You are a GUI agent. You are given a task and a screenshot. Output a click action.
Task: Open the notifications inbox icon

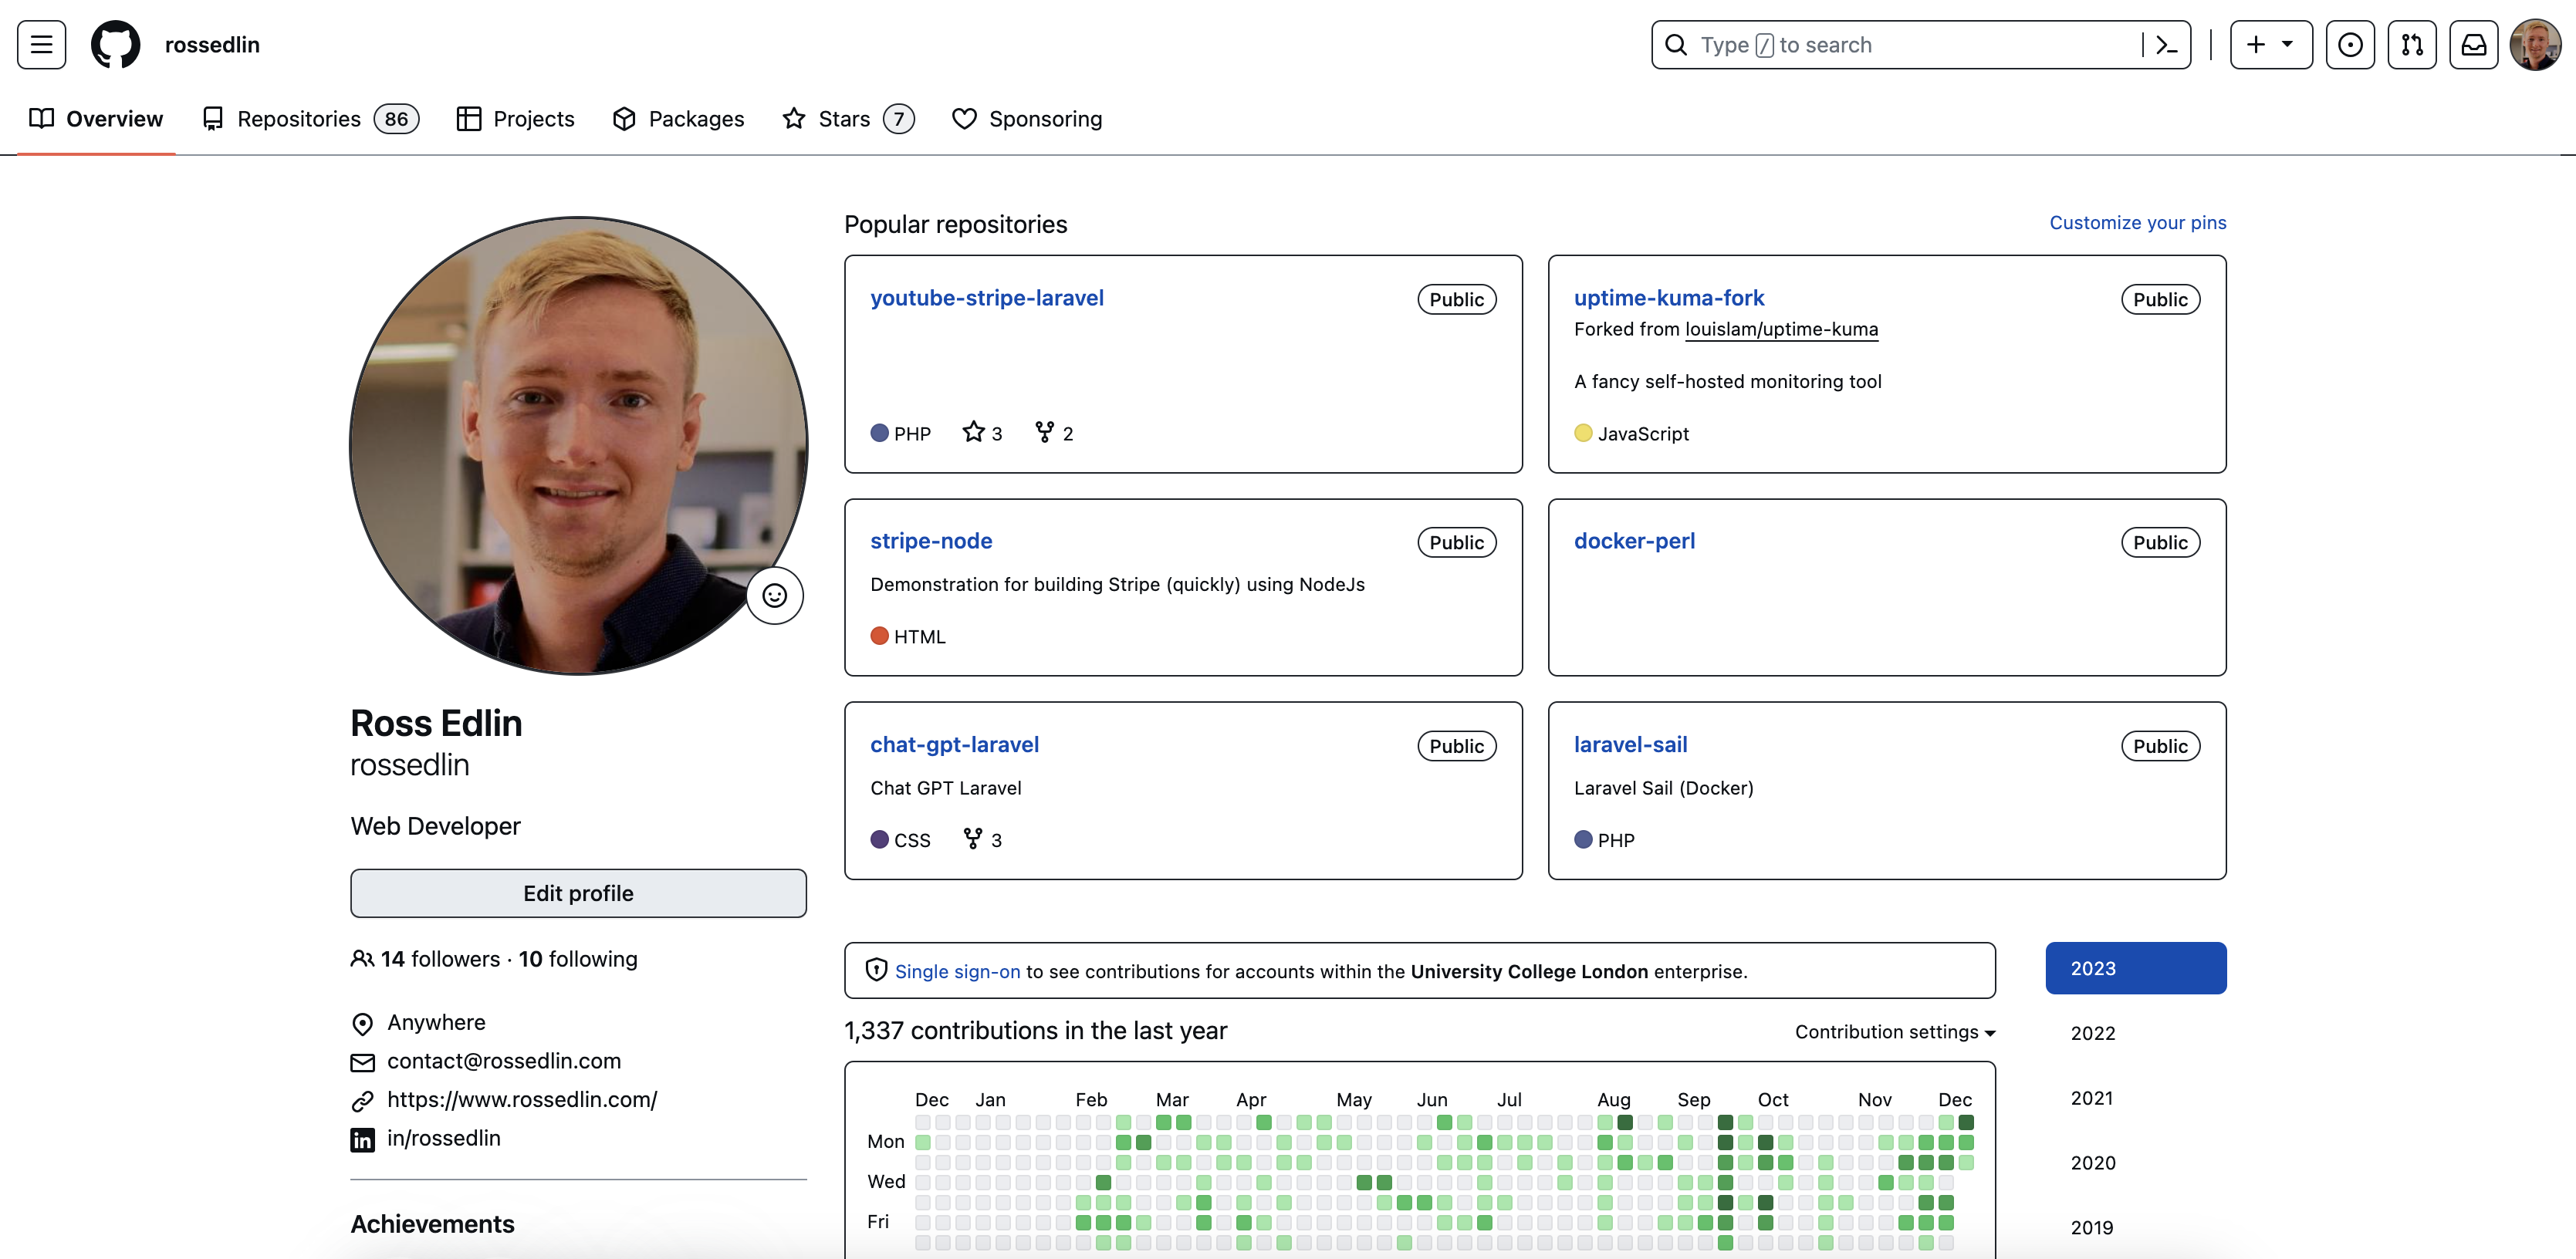(2473, 45)
